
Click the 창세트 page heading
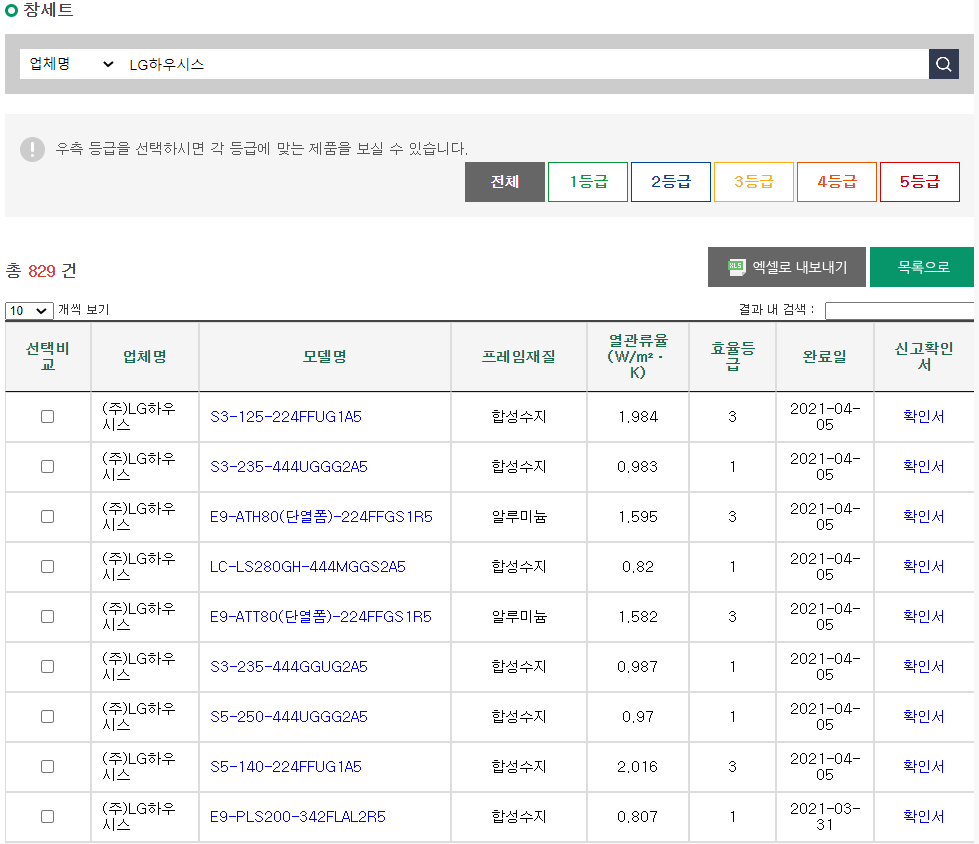[48, 10]
